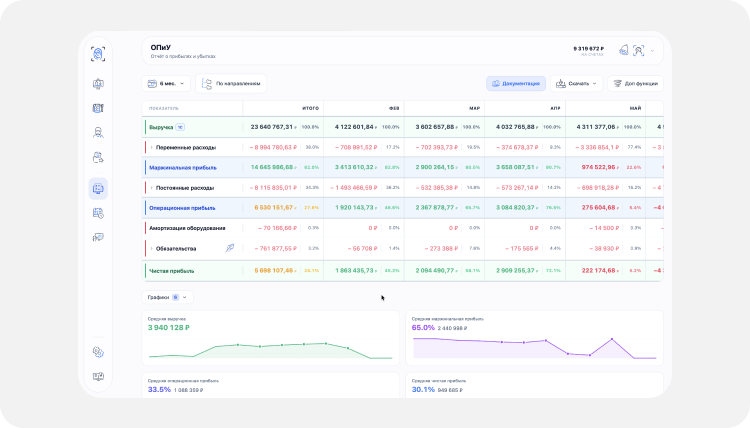Open the presentation chart sidebar icon

coord(98,238)
